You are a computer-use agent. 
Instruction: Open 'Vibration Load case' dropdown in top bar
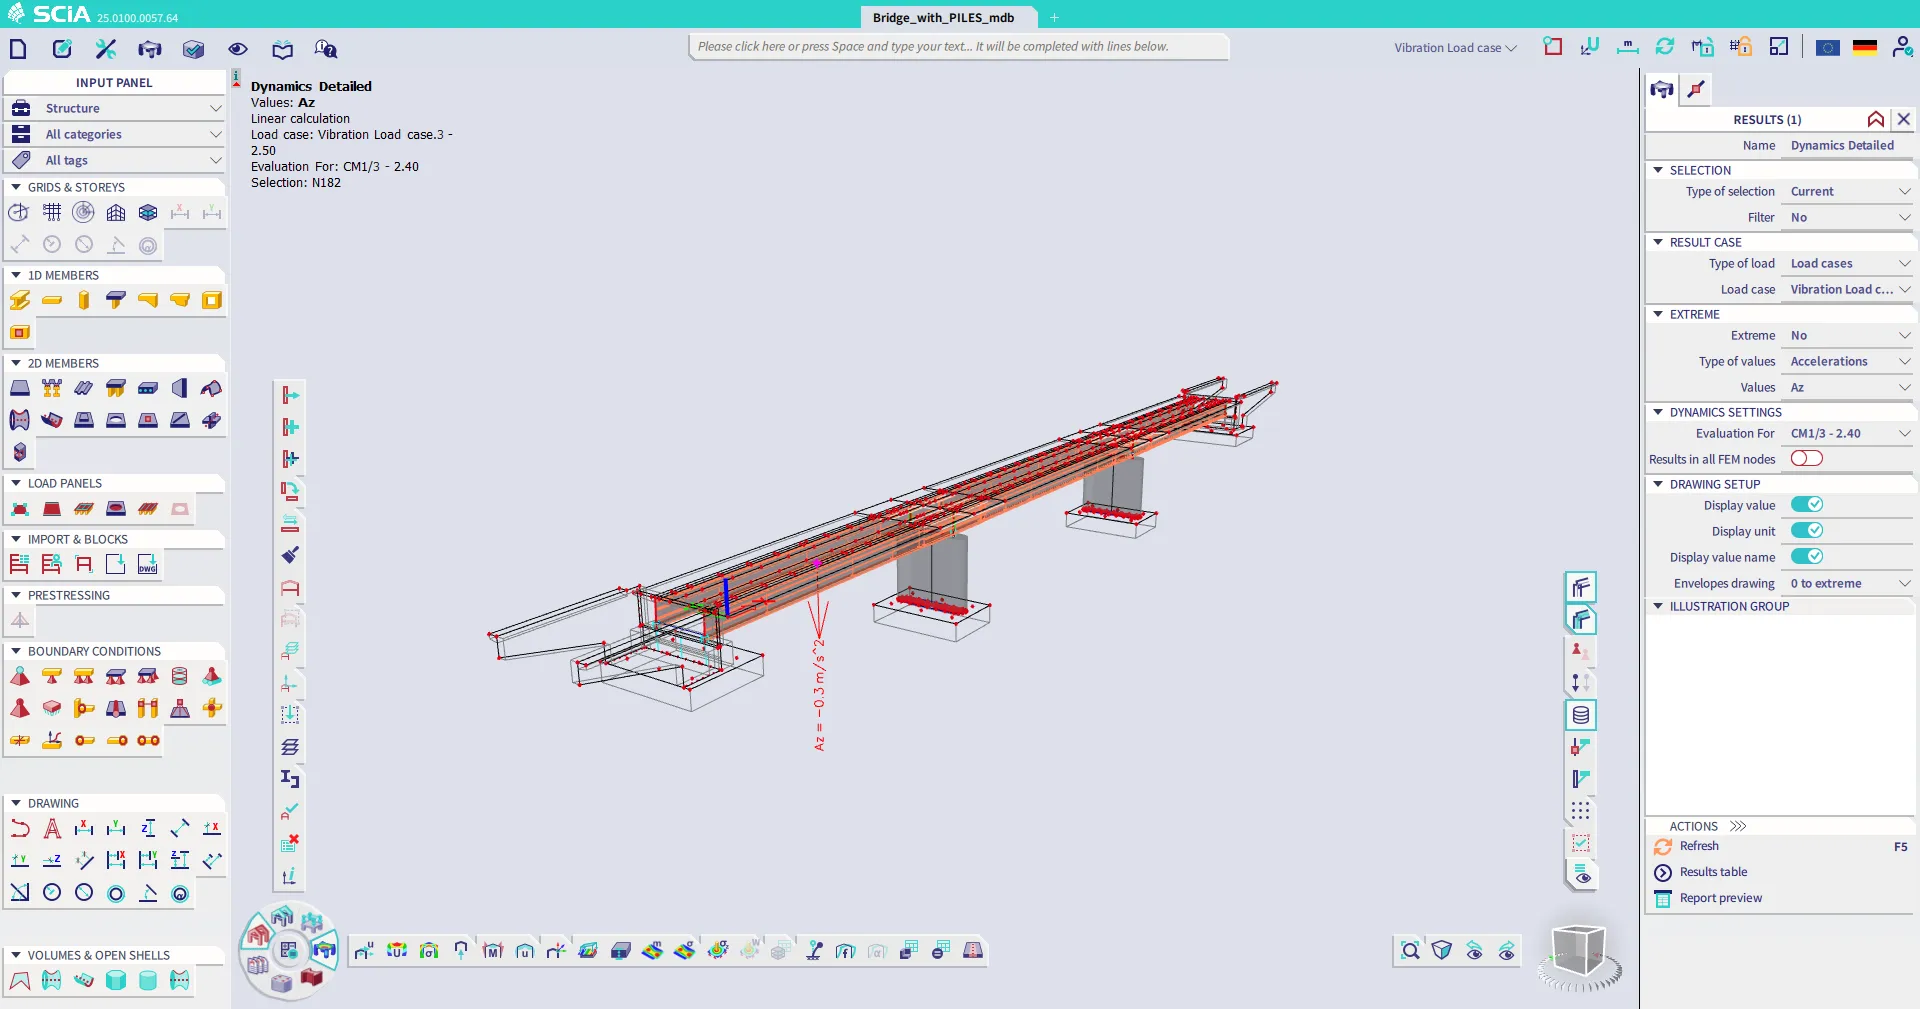1455,48
